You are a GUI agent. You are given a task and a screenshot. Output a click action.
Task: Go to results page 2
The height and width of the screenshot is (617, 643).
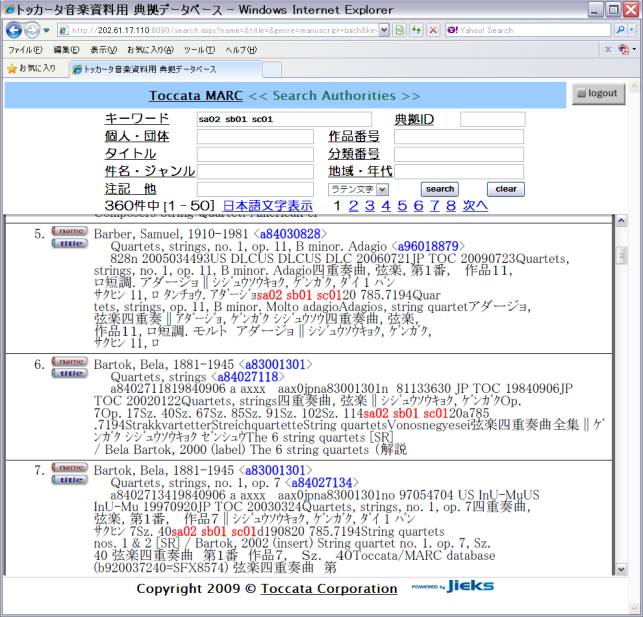coord(353,205)
